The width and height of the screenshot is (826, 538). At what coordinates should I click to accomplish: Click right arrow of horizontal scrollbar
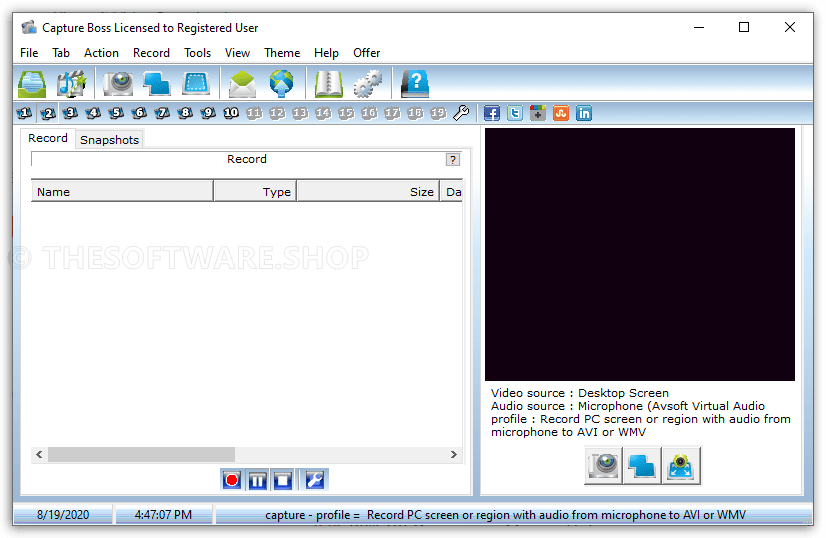453,454
